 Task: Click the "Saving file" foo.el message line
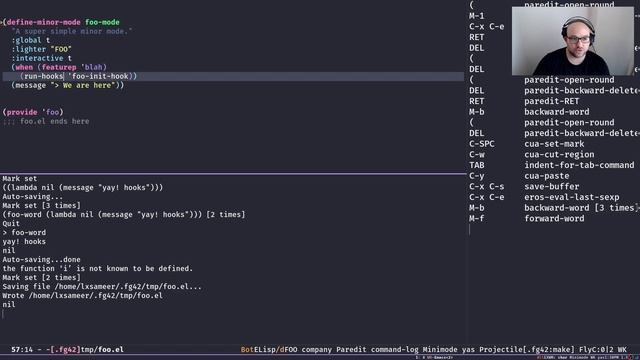102,287
